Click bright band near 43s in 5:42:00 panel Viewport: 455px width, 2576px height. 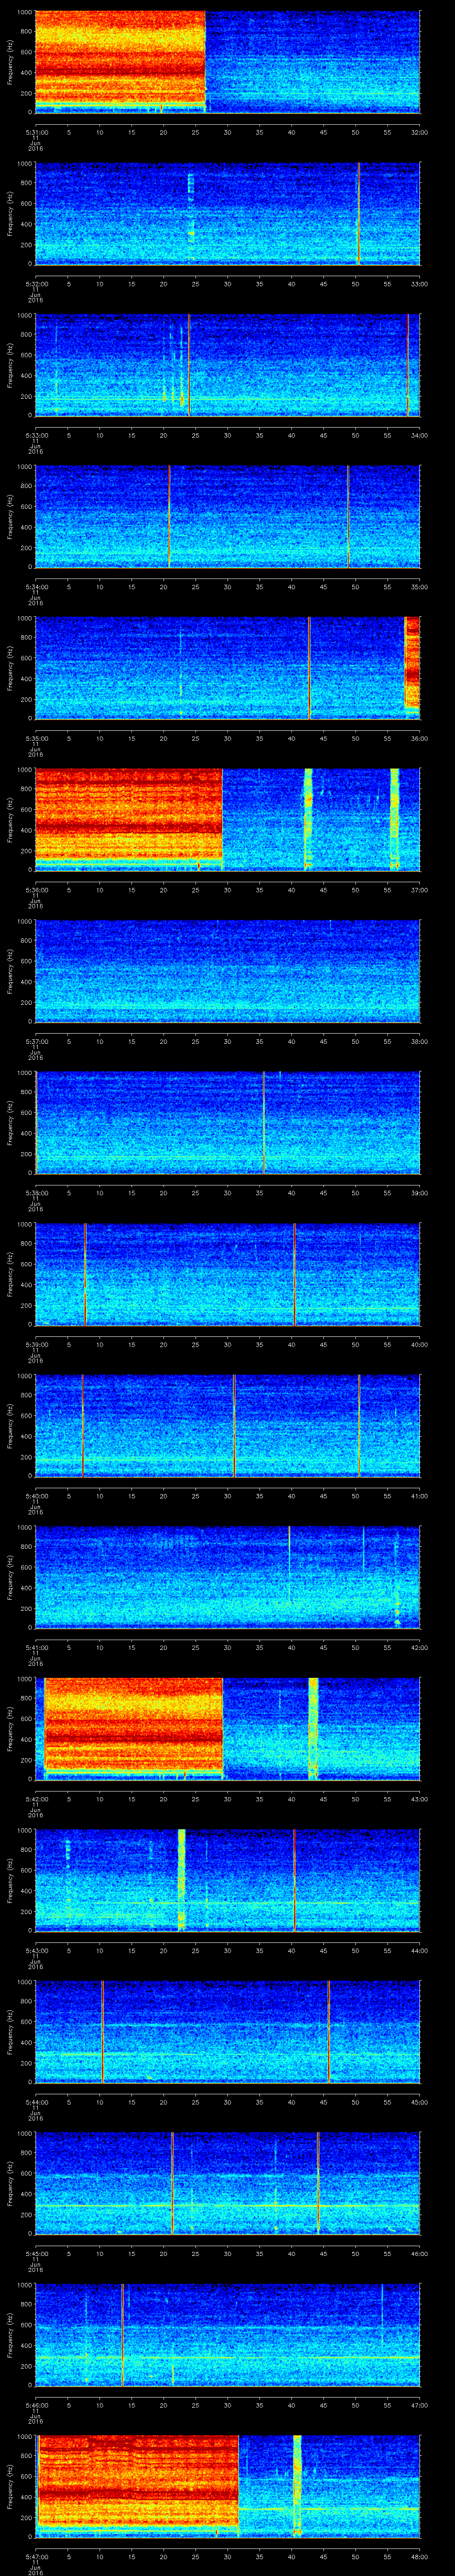[313, 1729]
